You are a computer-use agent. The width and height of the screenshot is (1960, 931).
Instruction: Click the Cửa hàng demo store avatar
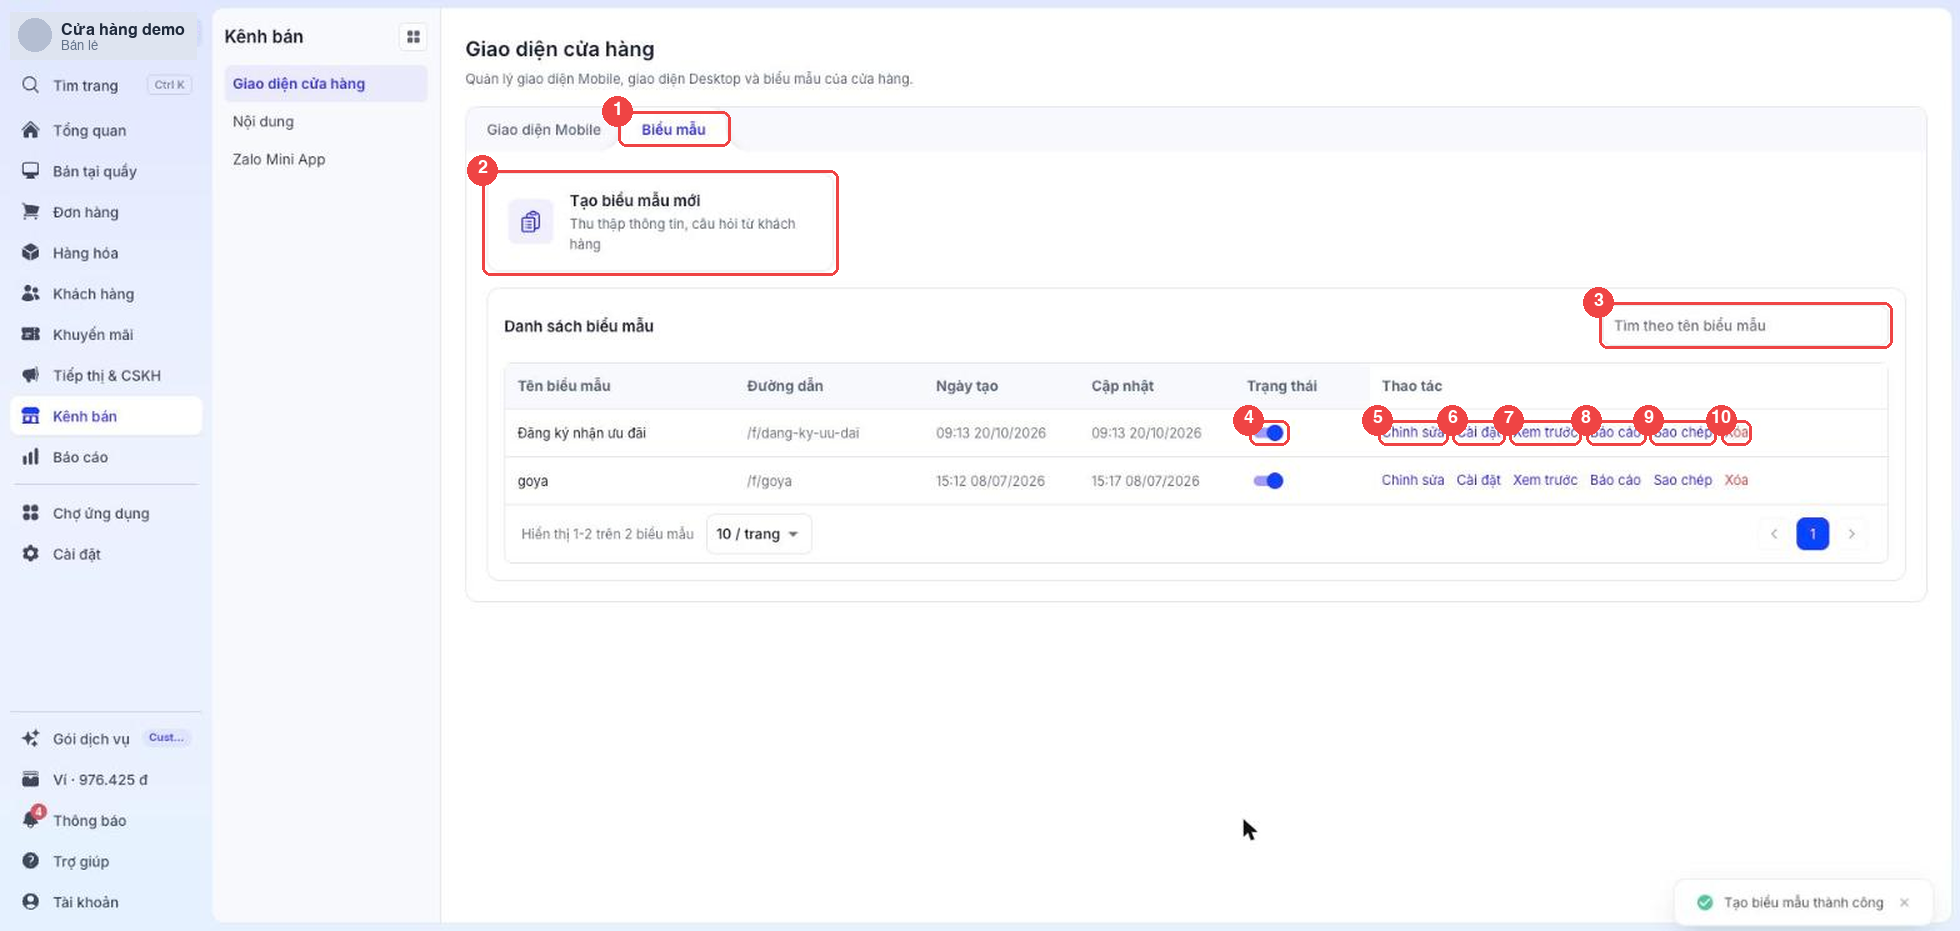35,35
